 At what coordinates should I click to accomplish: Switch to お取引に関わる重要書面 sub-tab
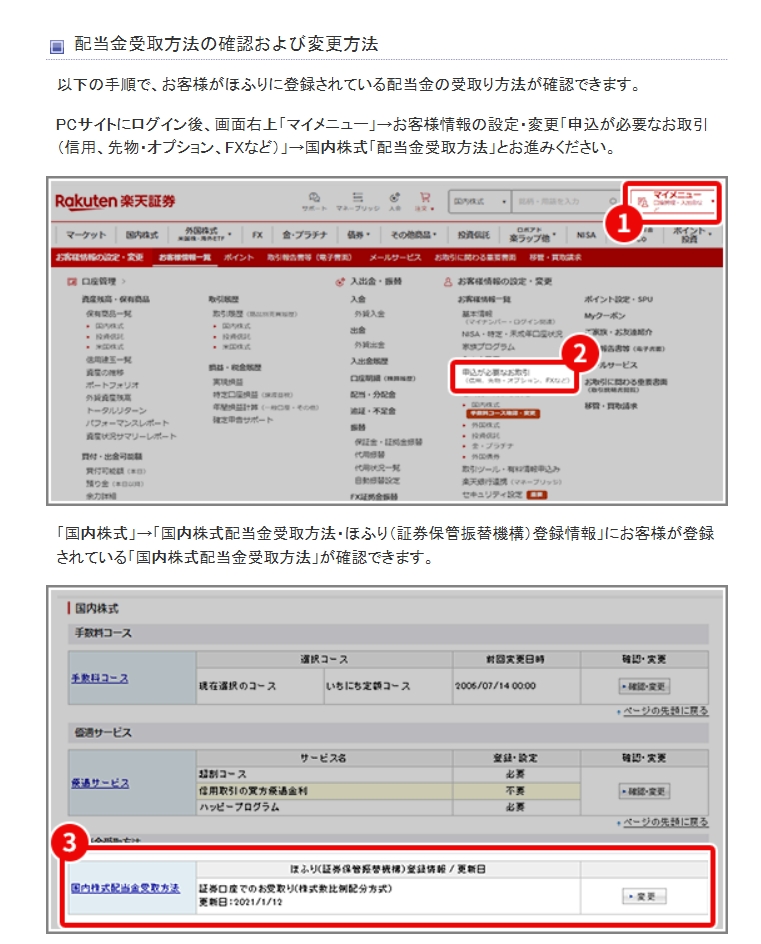pos(475,258)
